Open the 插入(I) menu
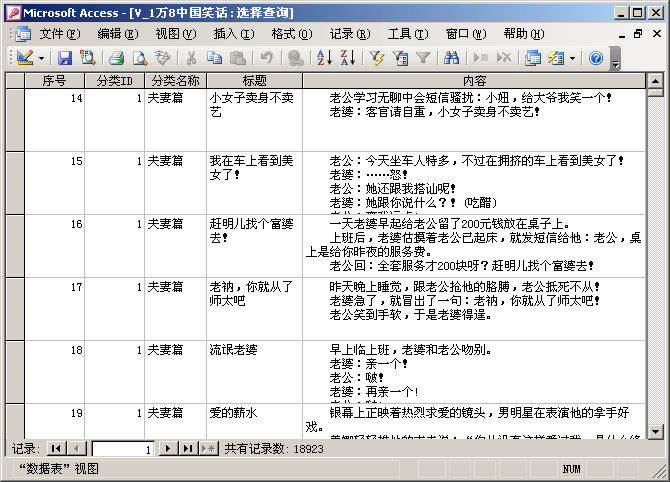Viewport: 670px width, 482px height. [234, 34]
